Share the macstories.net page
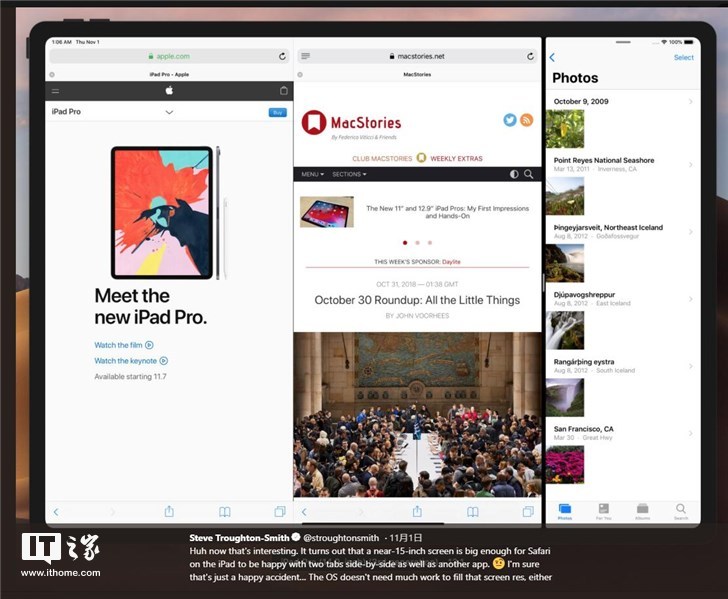This screenshot has width=728, height=599. (417, 511)
